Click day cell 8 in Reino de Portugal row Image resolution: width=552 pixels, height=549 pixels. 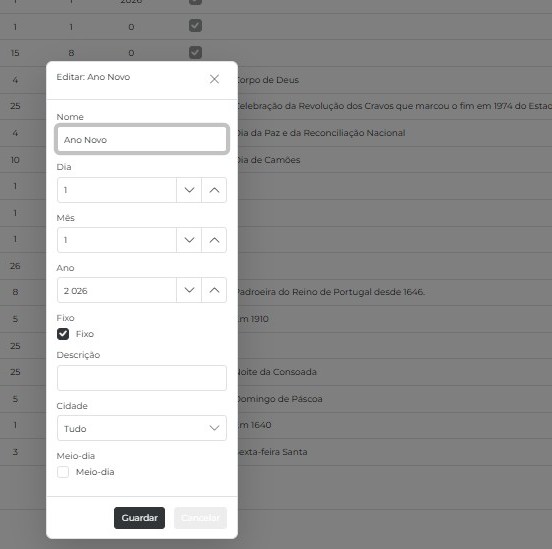coord(15,292)
